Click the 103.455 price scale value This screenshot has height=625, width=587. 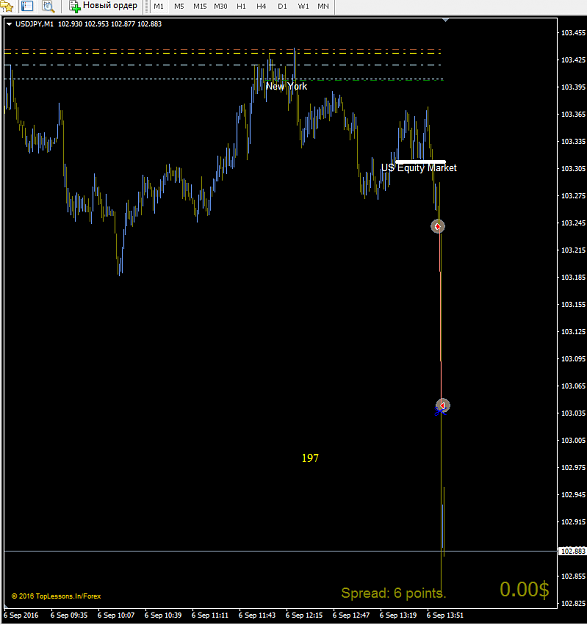(573, 33)
